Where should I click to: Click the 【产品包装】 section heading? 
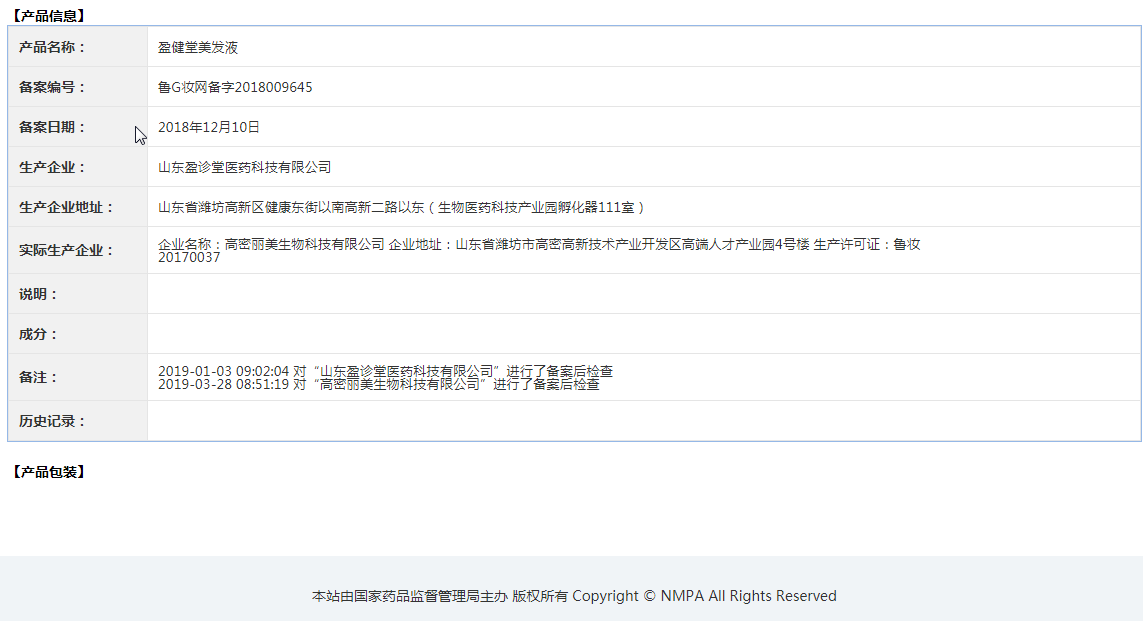48,472
